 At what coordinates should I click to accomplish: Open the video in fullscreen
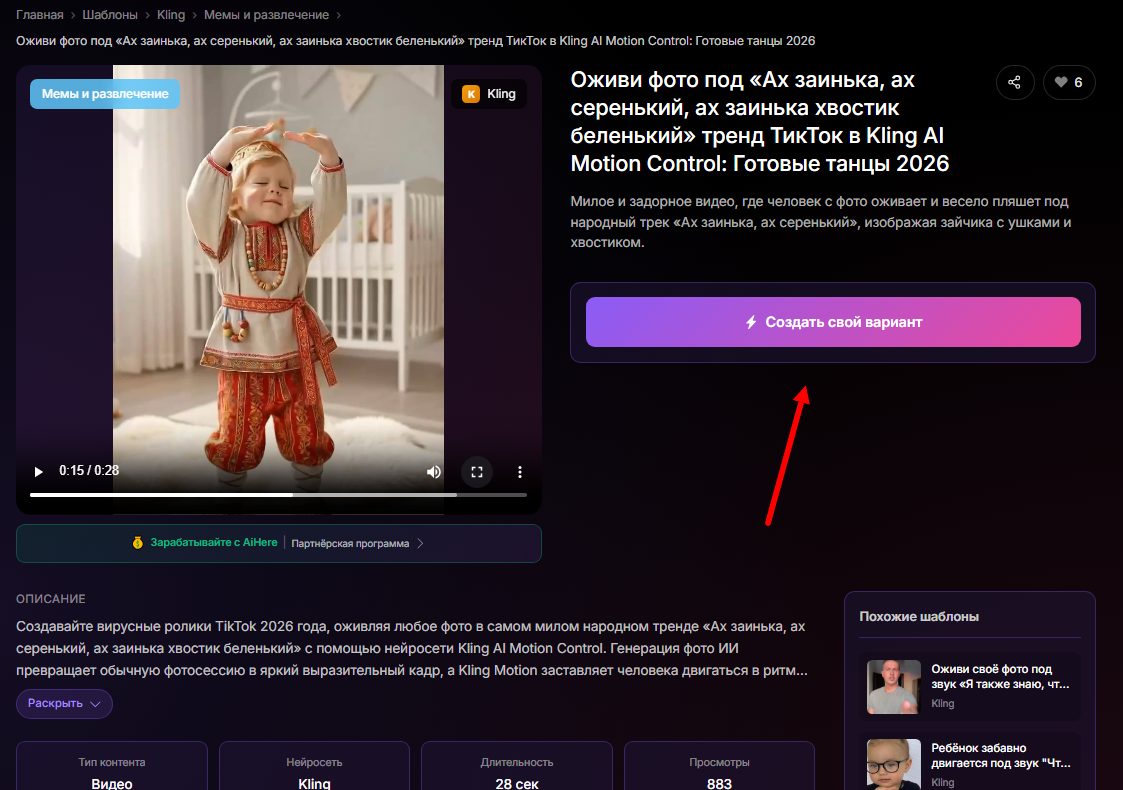(x=477, y=472)
